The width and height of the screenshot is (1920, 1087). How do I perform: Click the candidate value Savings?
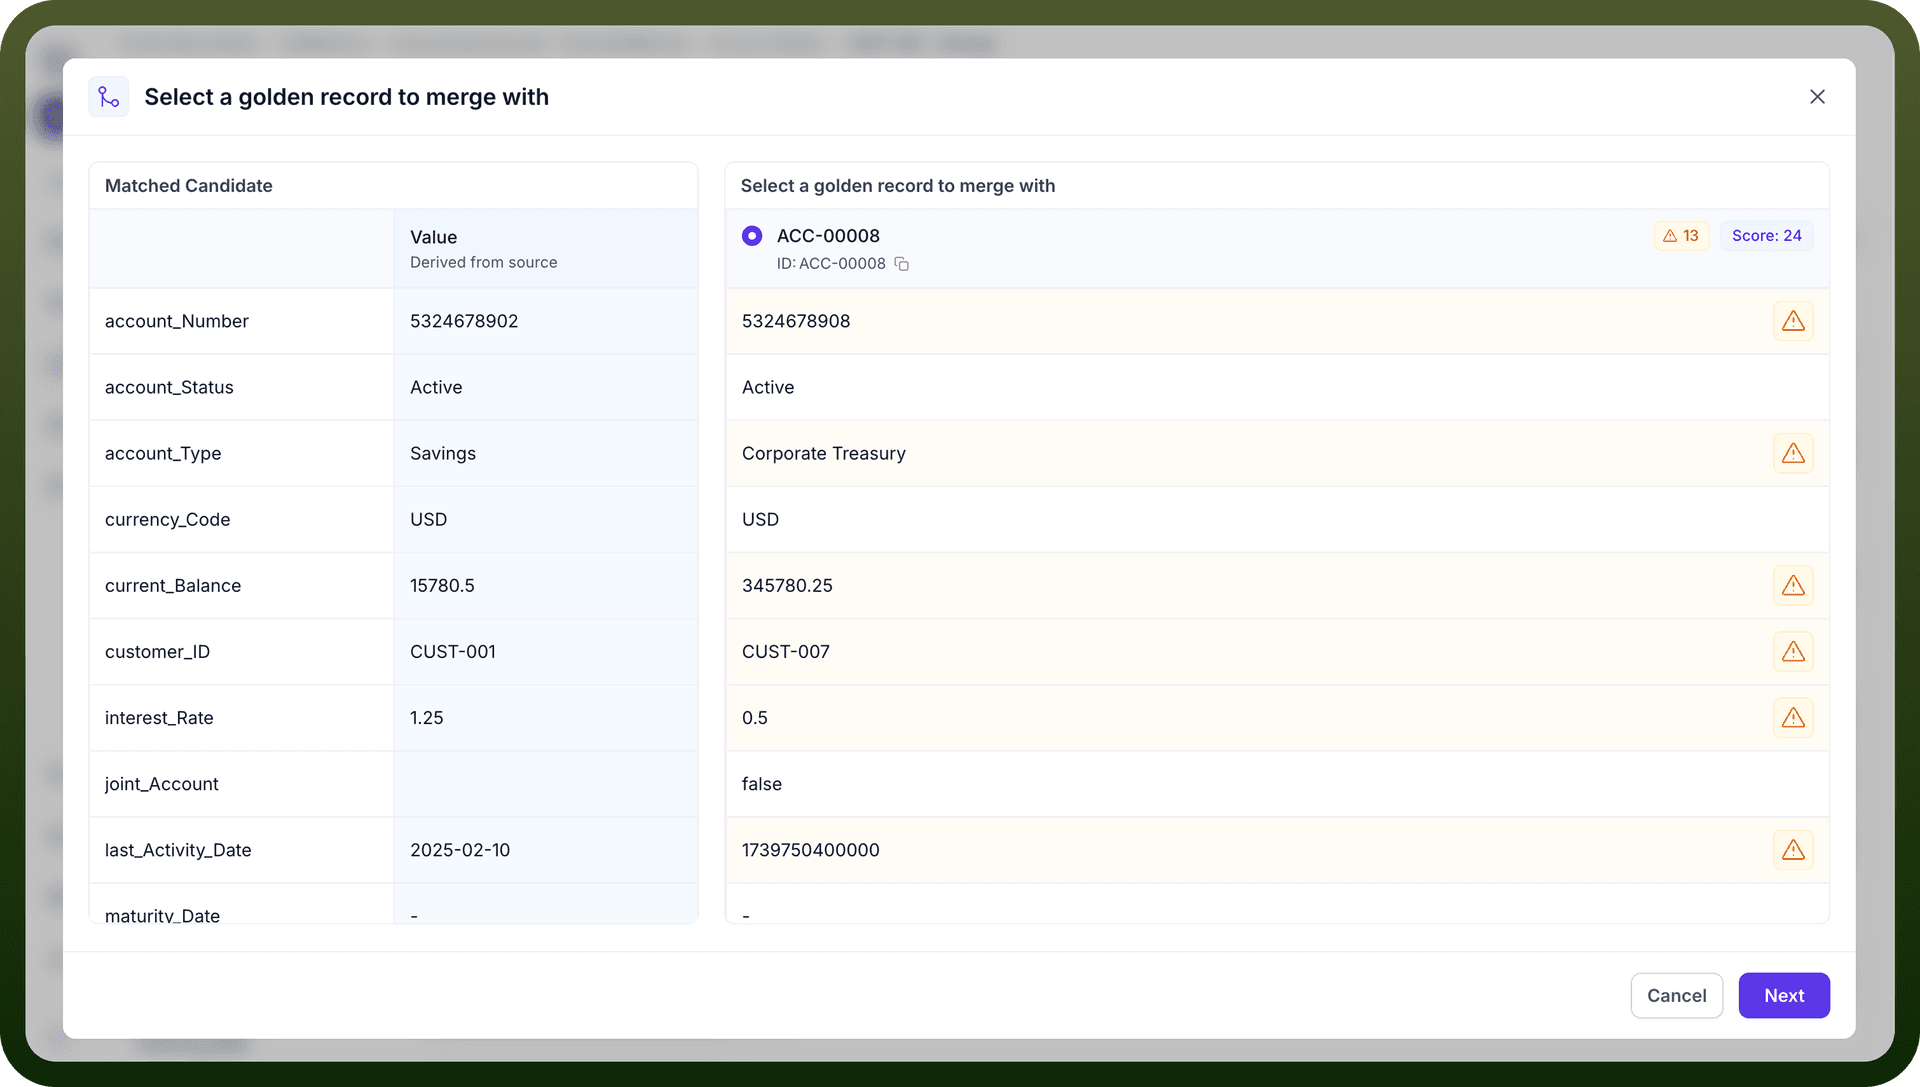(x=443, y=453)
